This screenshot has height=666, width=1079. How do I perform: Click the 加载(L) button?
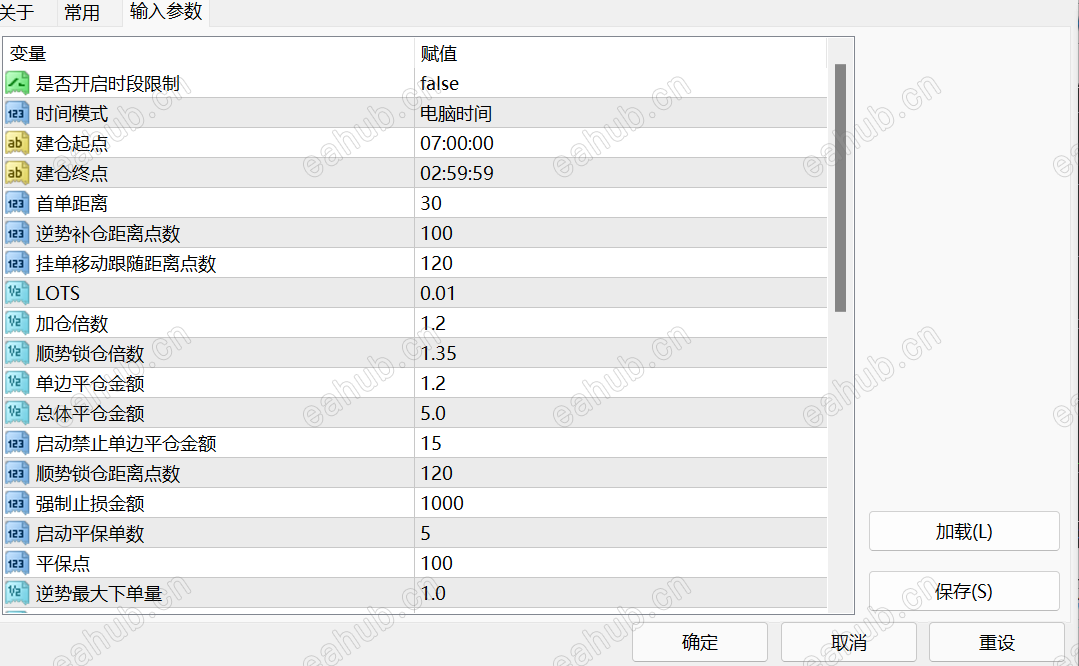[963, 531]
